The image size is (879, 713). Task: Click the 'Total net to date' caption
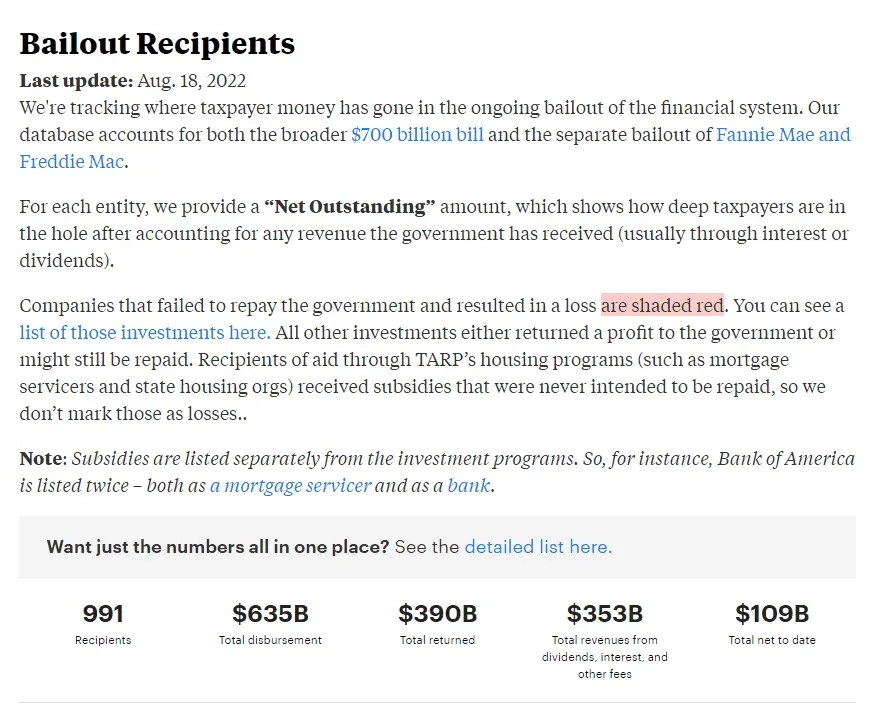pyautogui.click(x=771, y=640)
